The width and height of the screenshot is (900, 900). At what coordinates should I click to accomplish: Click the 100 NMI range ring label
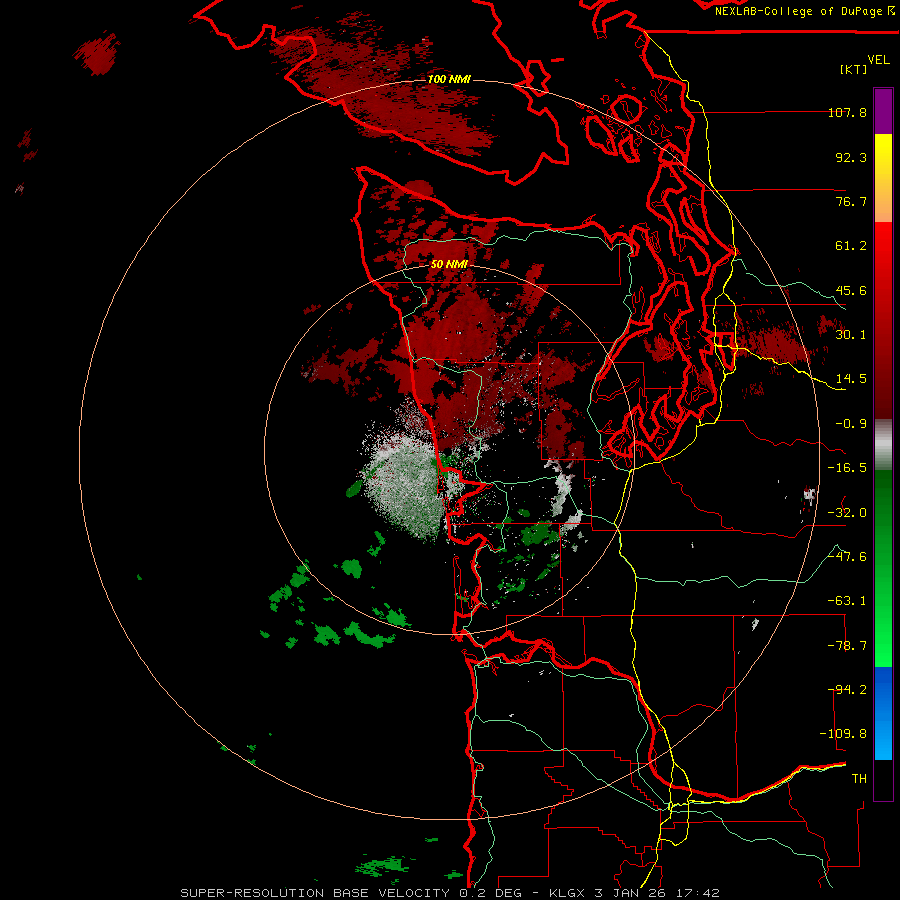[x=449, y=79]
